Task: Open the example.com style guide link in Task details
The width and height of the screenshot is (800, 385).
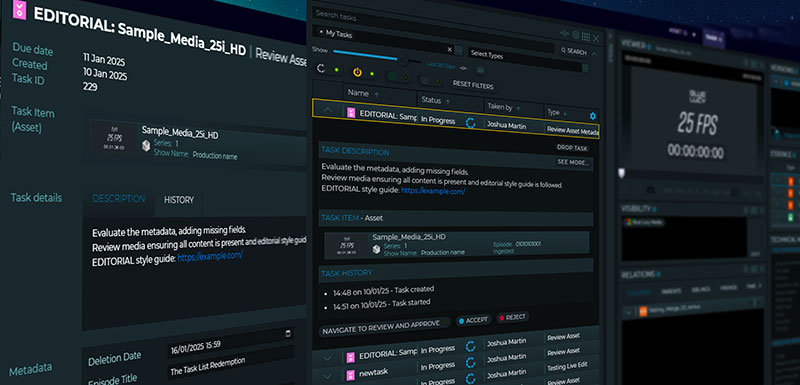Action: tap(210, 256)
